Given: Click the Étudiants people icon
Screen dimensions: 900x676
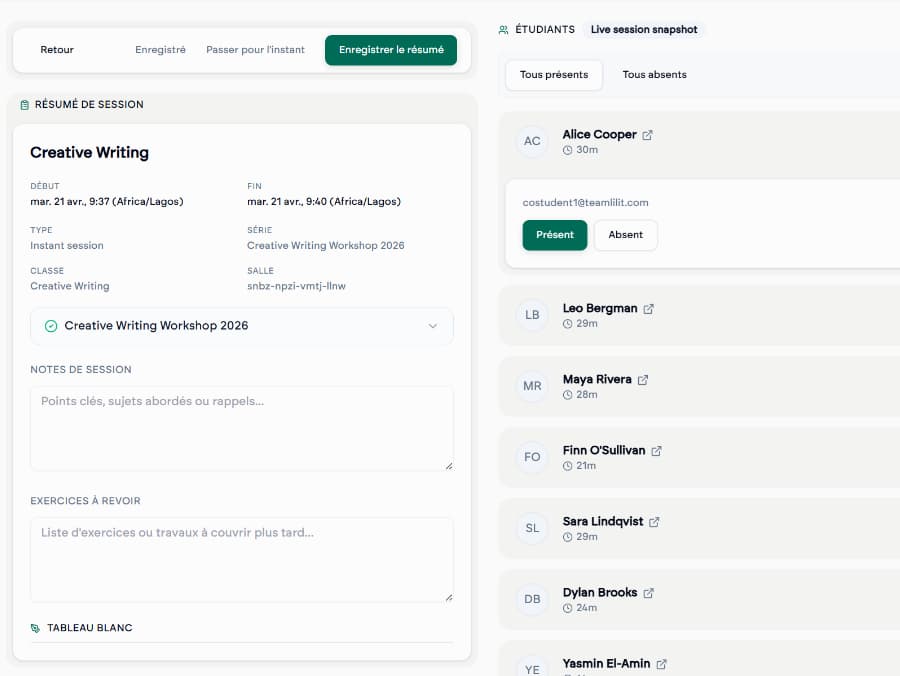Looking at the screenshot, I should pos(503,30).
